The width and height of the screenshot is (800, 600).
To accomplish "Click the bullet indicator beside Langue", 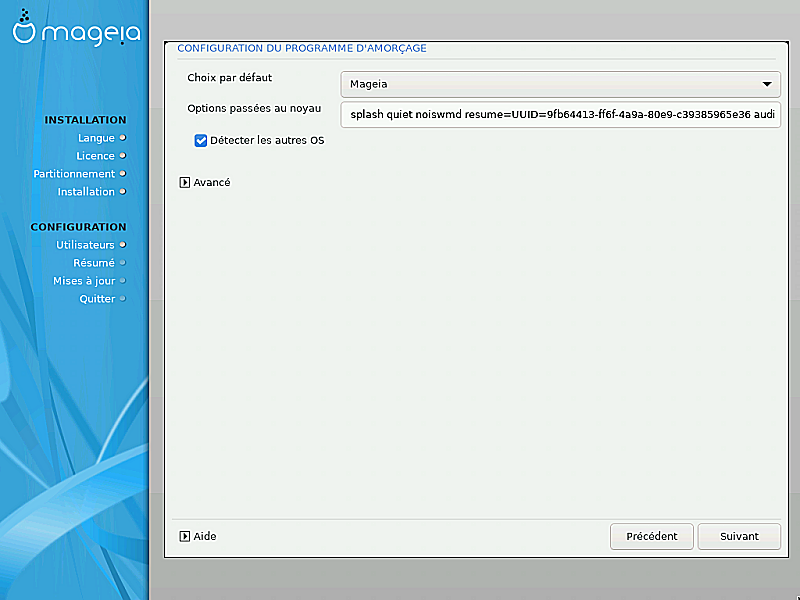I will (123, 138).
